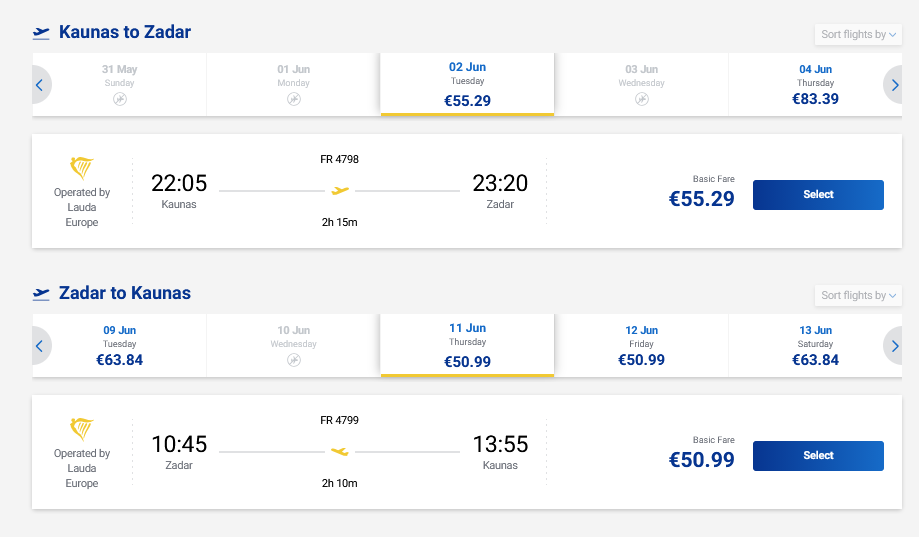Click the no-flight icon under 31 May

[x=120, y=99]
